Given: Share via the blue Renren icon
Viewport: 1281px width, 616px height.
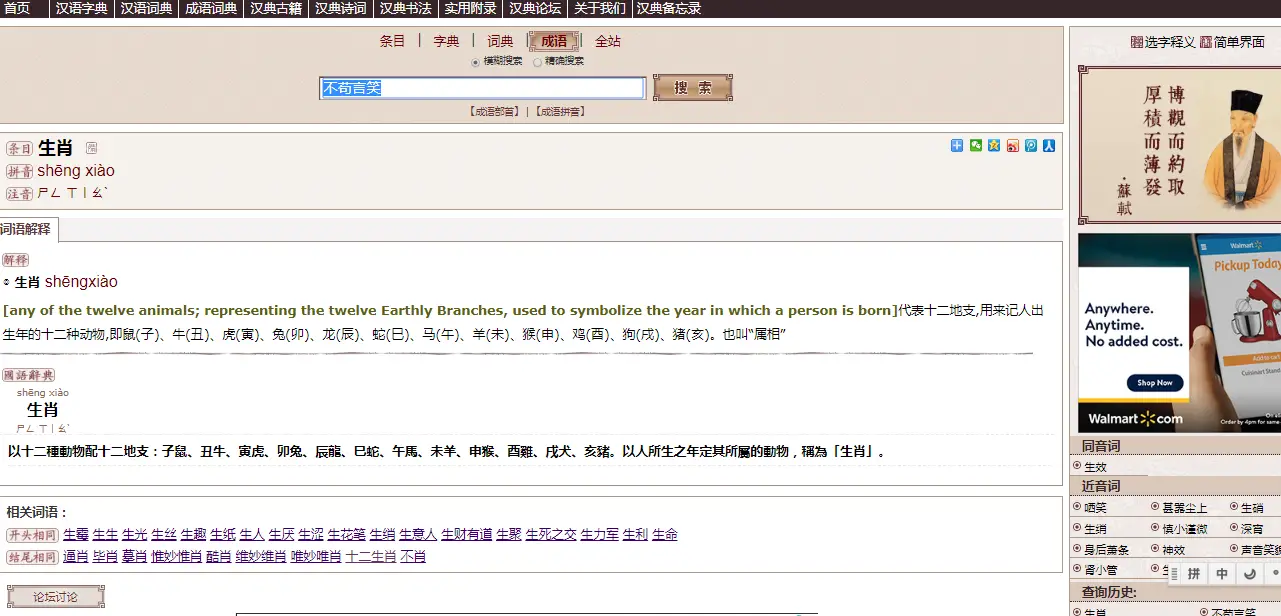Looking at the screenshot, I should 1048,145.
